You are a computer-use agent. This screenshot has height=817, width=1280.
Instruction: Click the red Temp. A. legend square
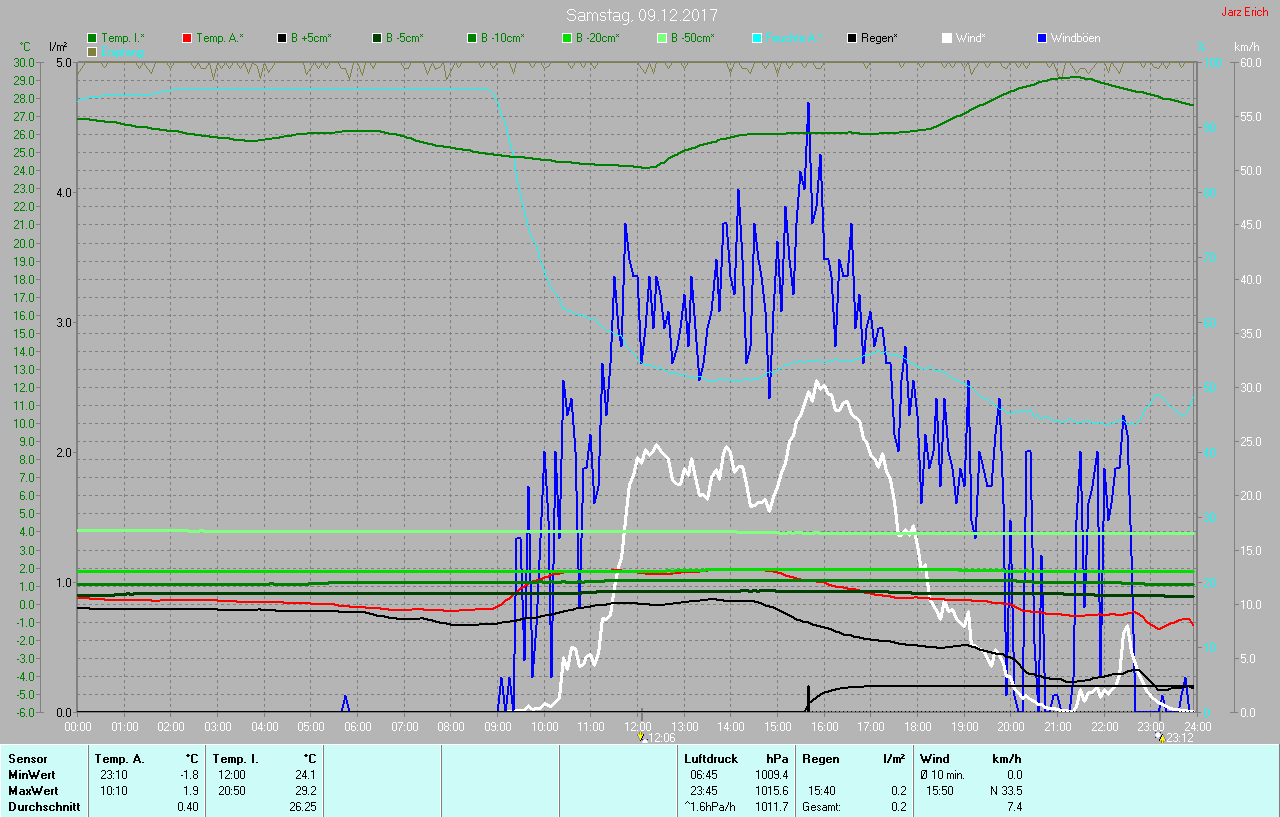pyautogui.click(x=187, y=38)
